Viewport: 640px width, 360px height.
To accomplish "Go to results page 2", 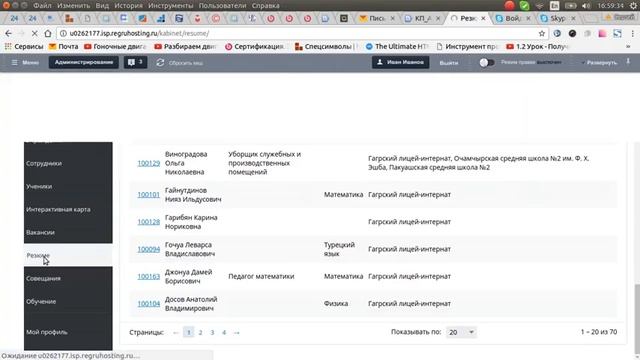I will click(x=200, y=333).
